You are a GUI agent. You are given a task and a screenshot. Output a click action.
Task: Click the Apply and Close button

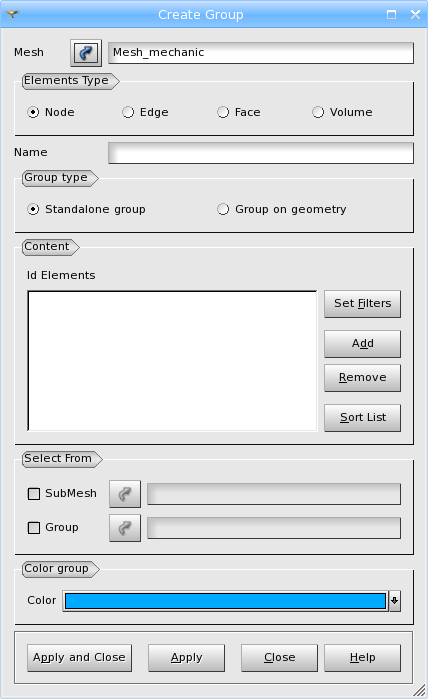tap(79, 658)
